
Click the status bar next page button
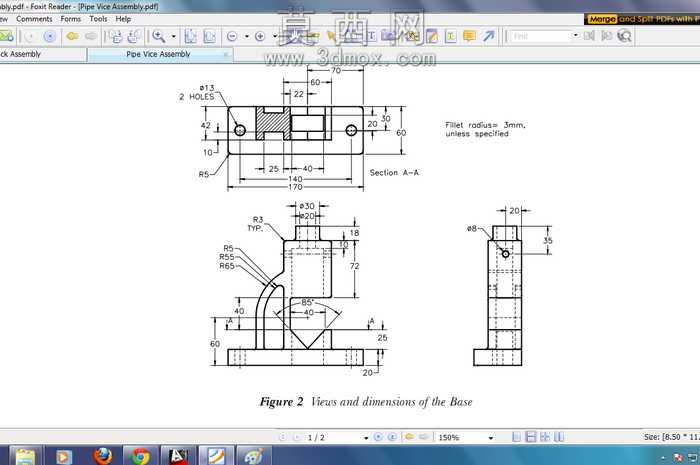[378, 437]
